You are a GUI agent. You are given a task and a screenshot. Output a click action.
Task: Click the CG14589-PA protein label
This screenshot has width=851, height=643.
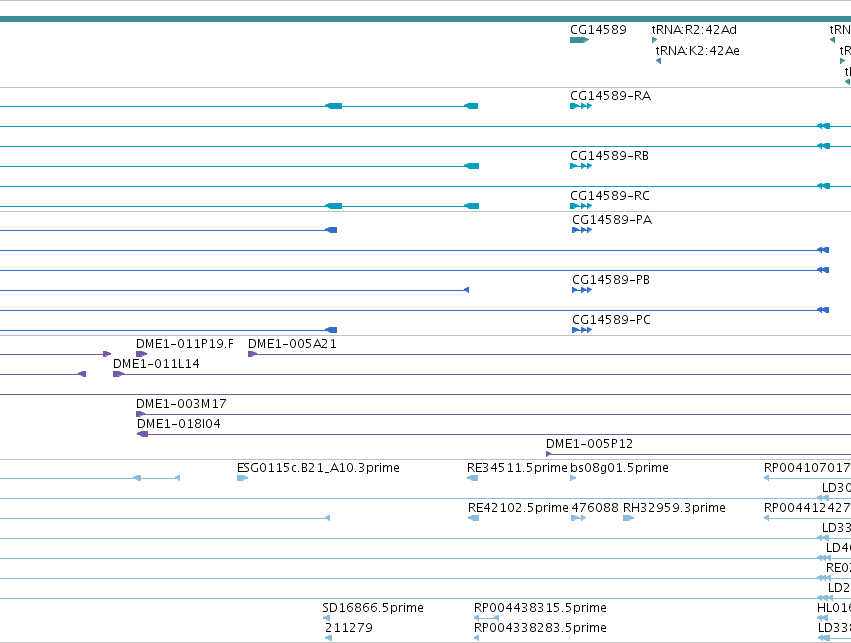[x=612, y=220]
